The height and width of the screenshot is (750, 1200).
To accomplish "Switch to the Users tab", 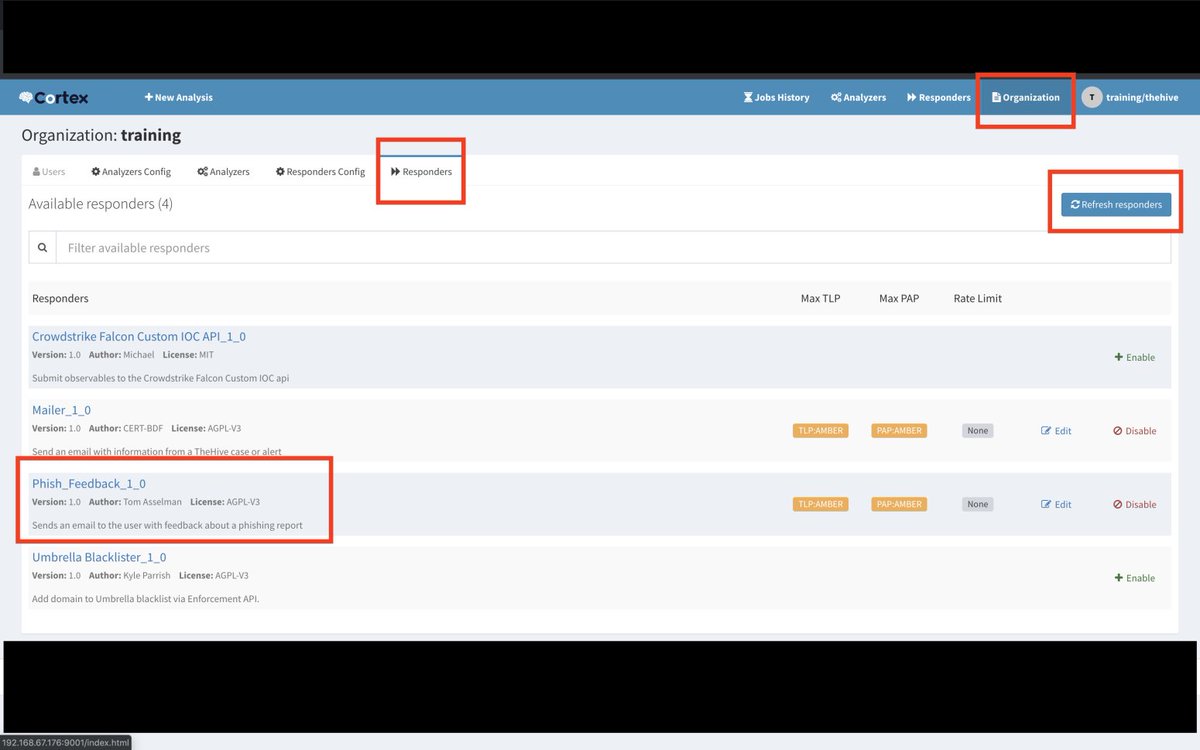I will click(x=49, y=172).
